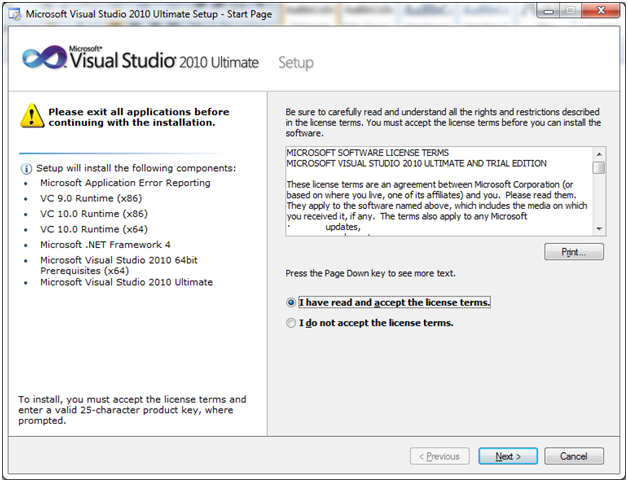Screen dimensions: 628x482
Task: Click the disabled Previous button
Action: click(440, 456)
